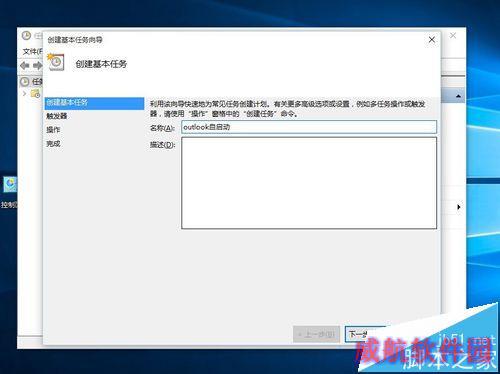Open the Control Panel desktop icon
The height and width of the screenshot is (374, 500).
10,184
